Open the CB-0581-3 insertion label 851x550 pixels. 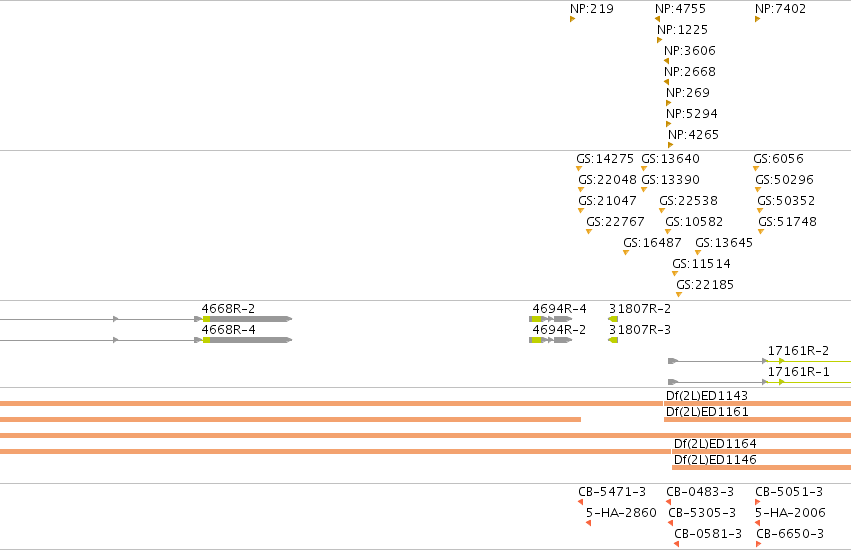pos(708,534)
